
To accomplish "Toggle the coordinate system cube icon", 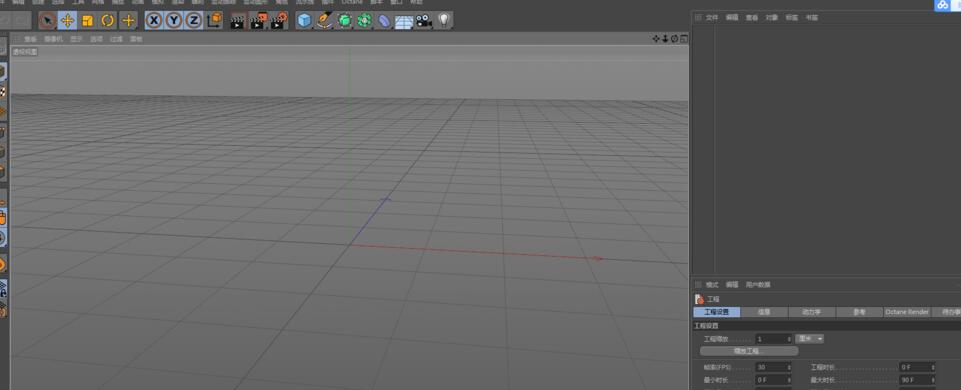I will click(x=214, y=20).
